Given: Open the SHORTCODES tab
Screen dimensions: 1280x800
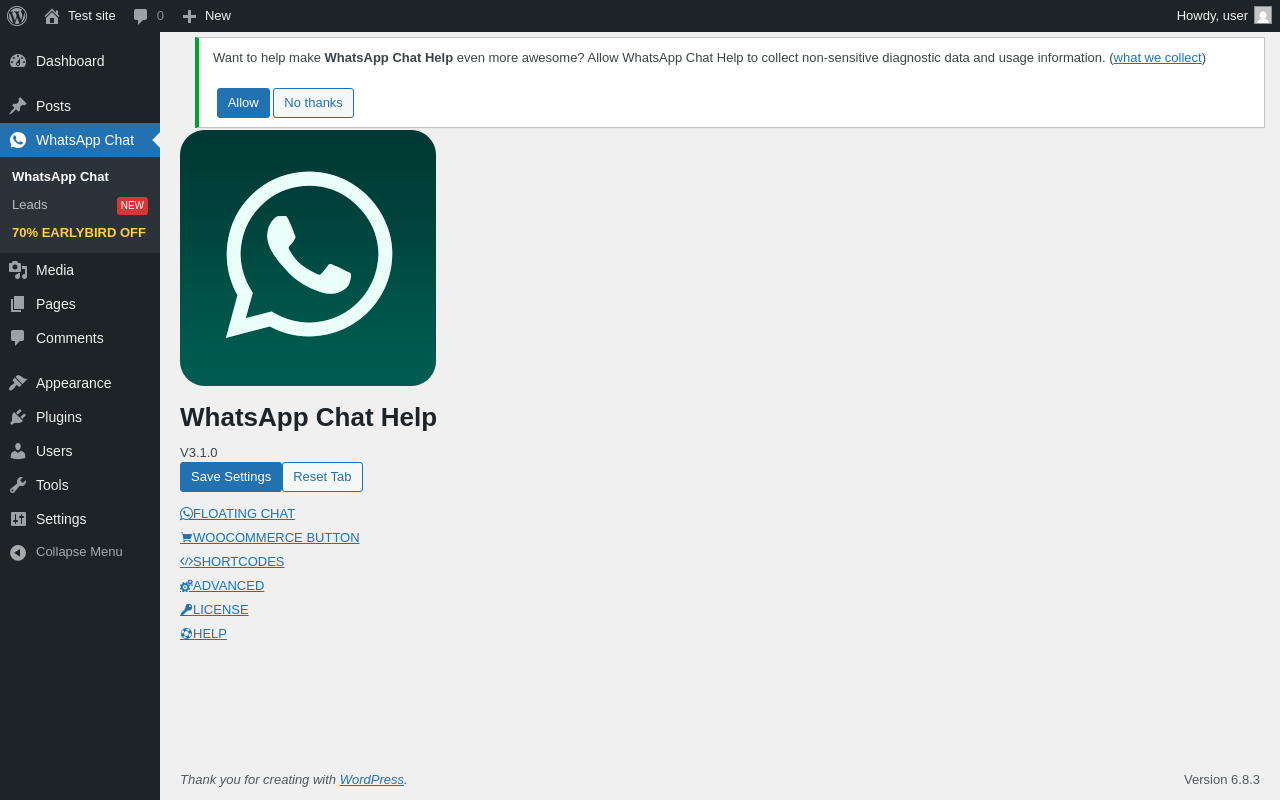Looking at the screenshot, I should [232, 562].
